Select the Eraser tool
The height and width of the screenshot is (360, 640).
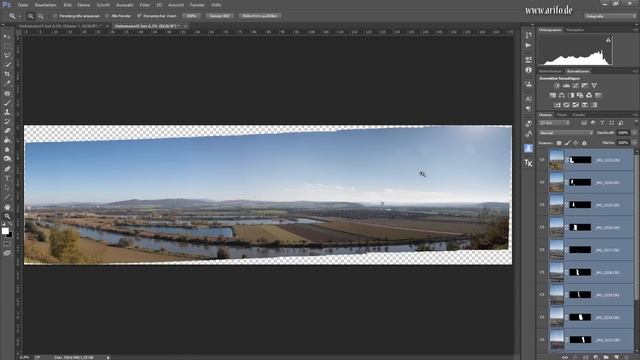[x=7, y=131]
